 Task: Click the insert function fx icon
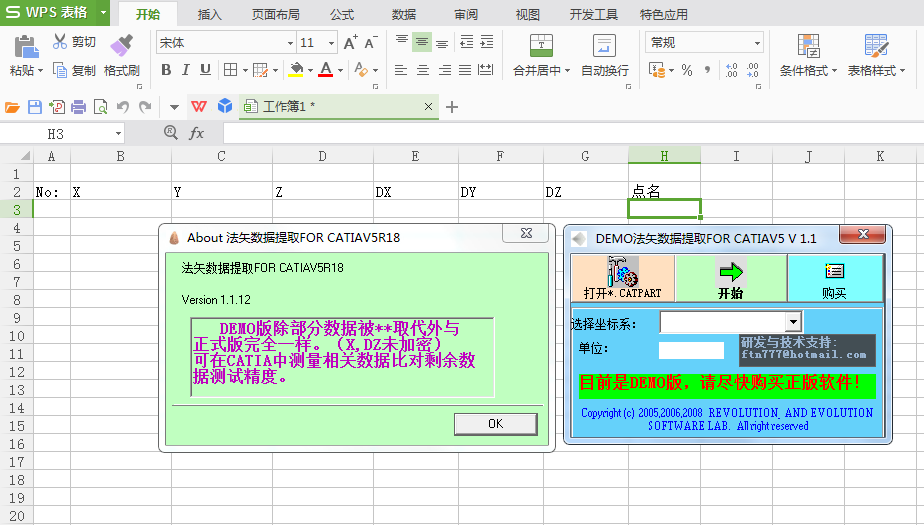click(x=196, y=133)
